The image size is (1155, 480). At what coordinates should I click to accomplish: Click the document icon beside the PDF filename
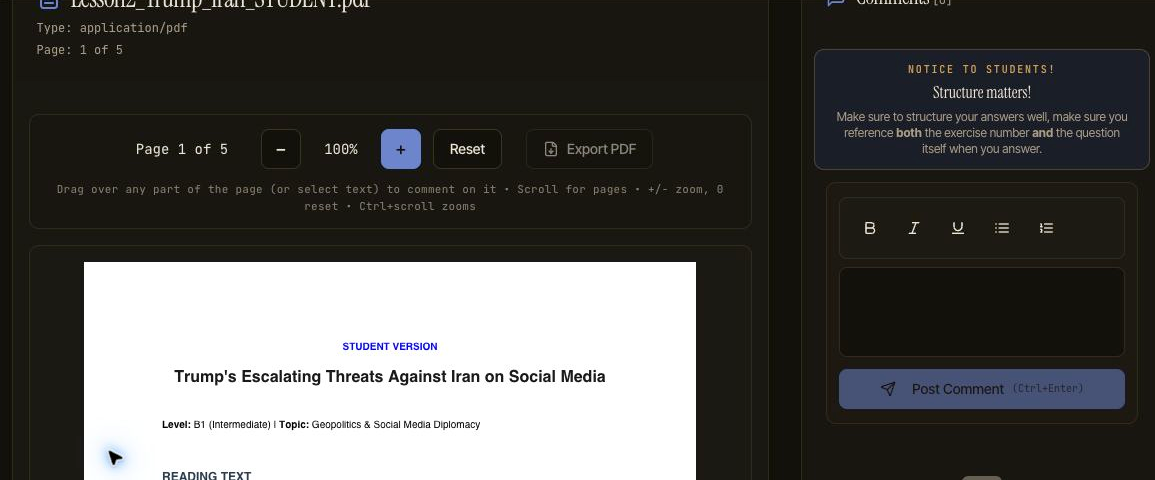click(49, 3)
